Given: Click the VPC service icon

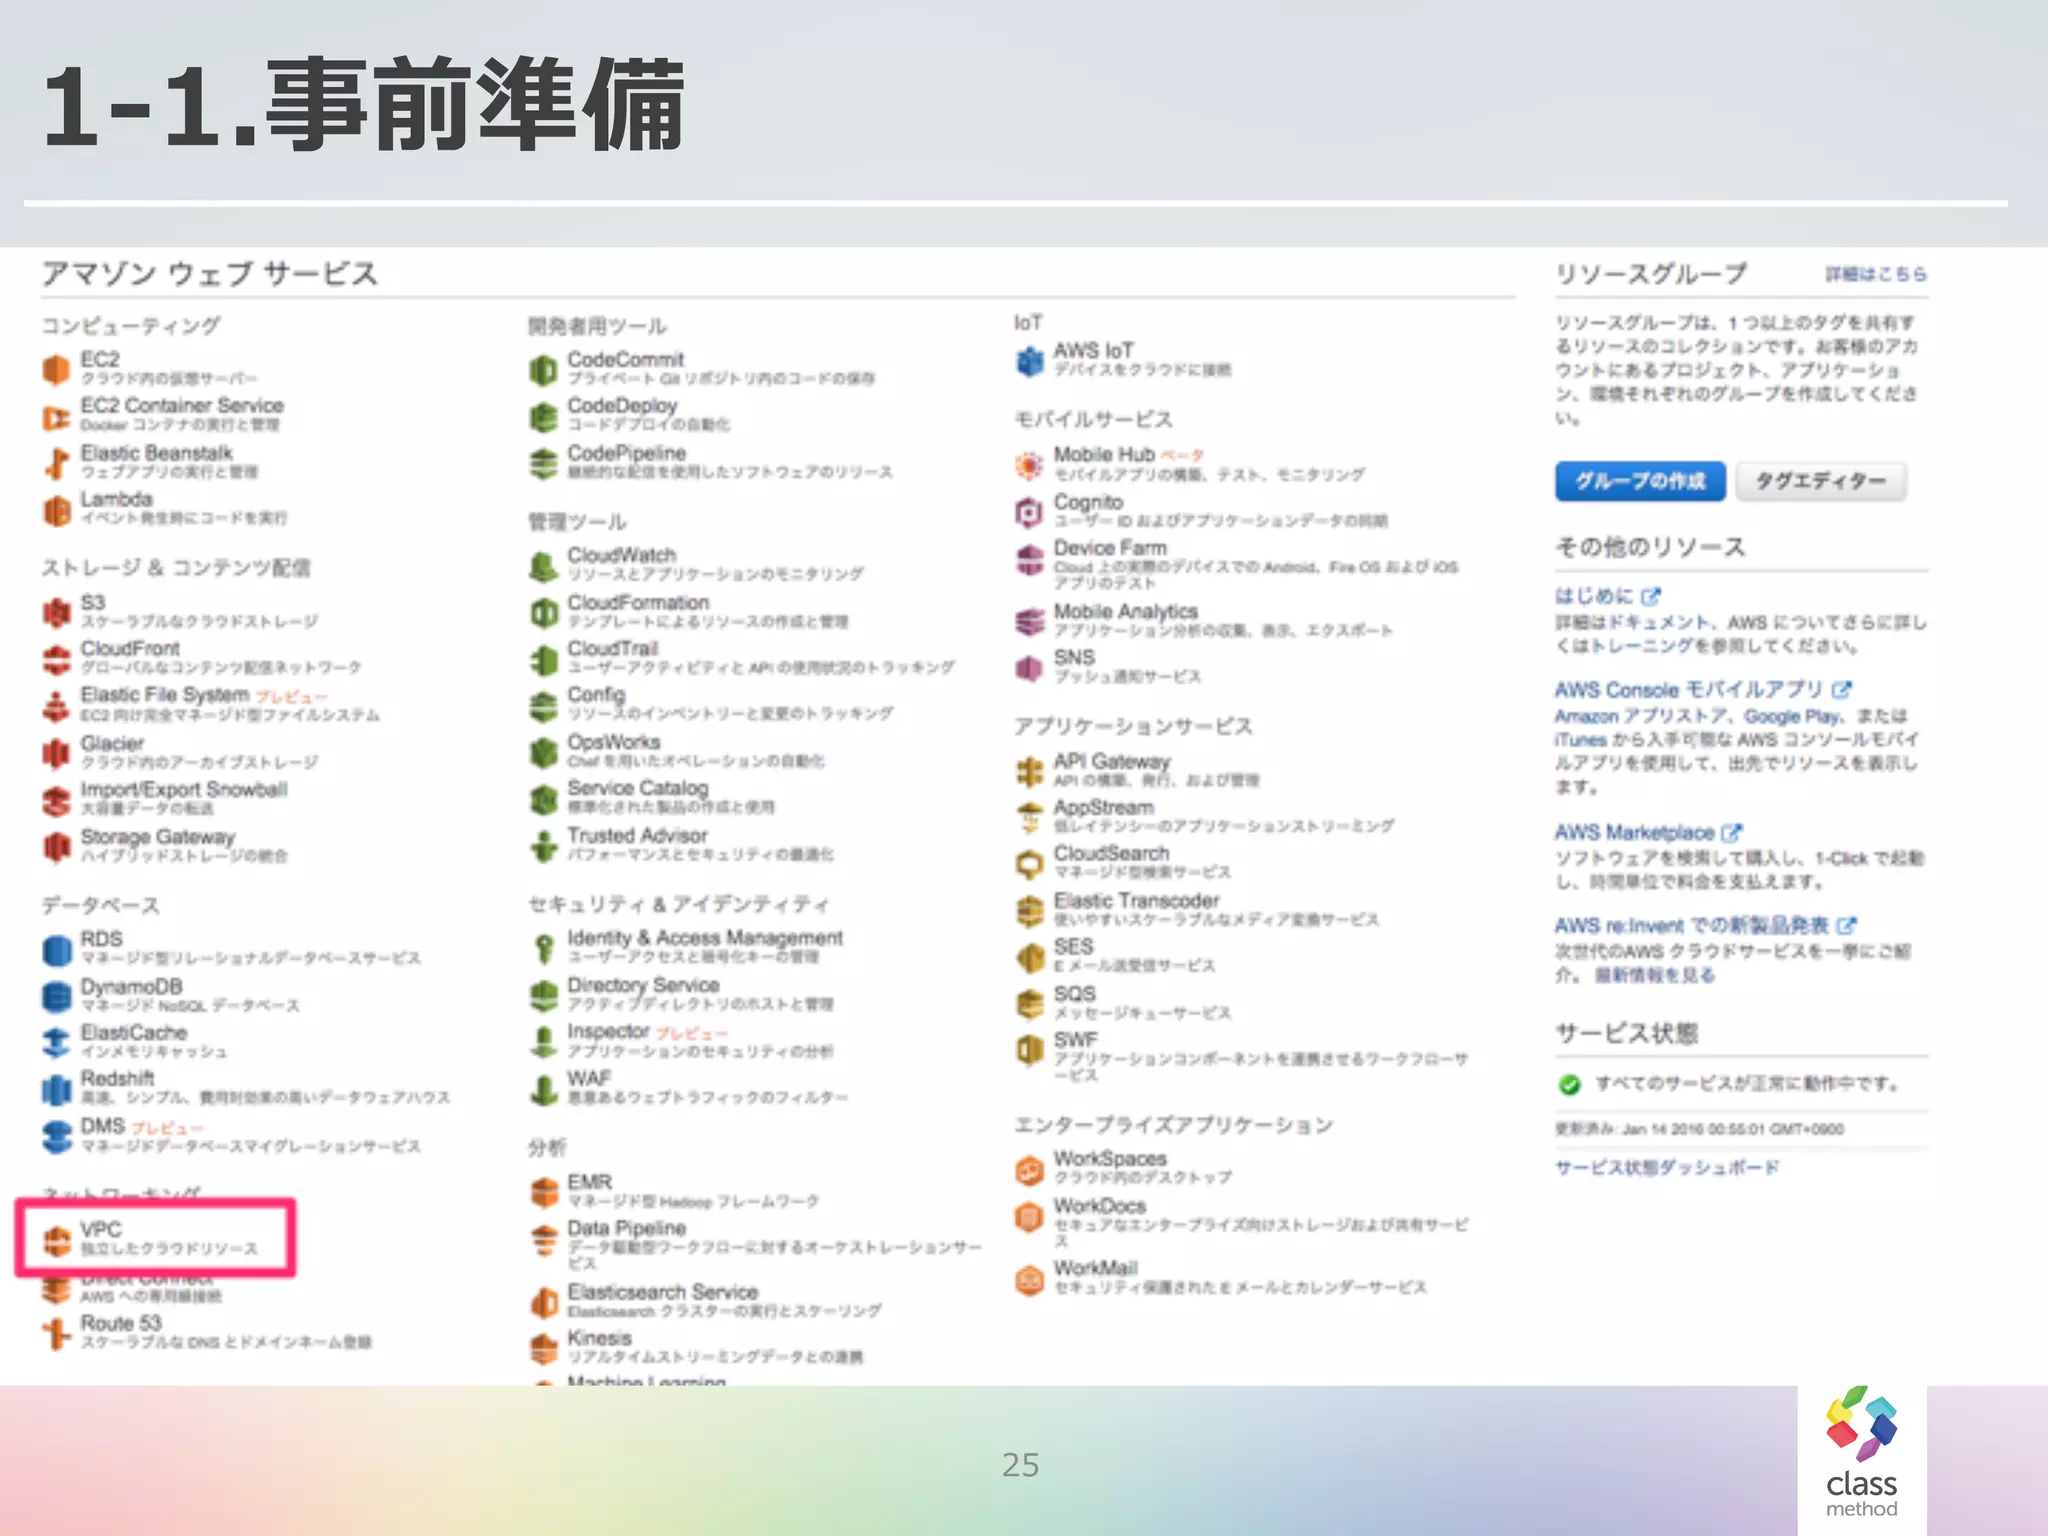Looking at the screenshot, I should click(x=57, y=1240).
